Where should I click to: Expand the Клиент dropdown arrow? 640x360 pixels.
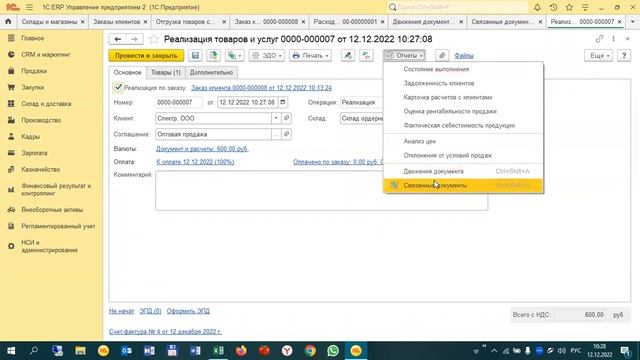point(276,118)
